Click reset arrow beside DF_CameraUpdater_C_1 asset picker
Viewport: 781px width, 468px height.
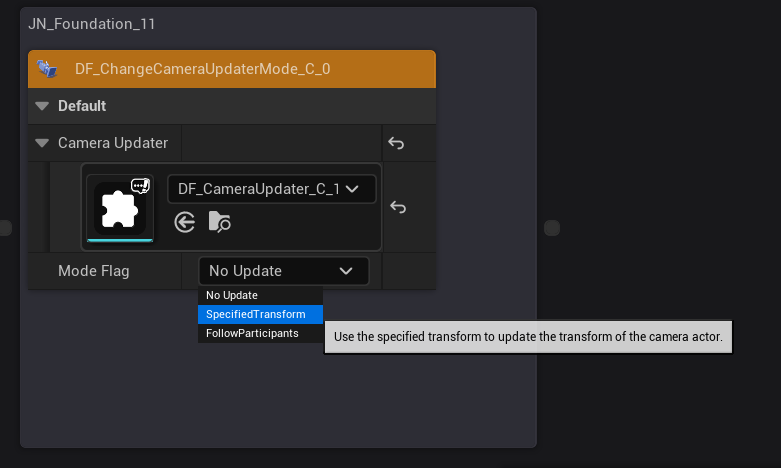tap(398, 207)
